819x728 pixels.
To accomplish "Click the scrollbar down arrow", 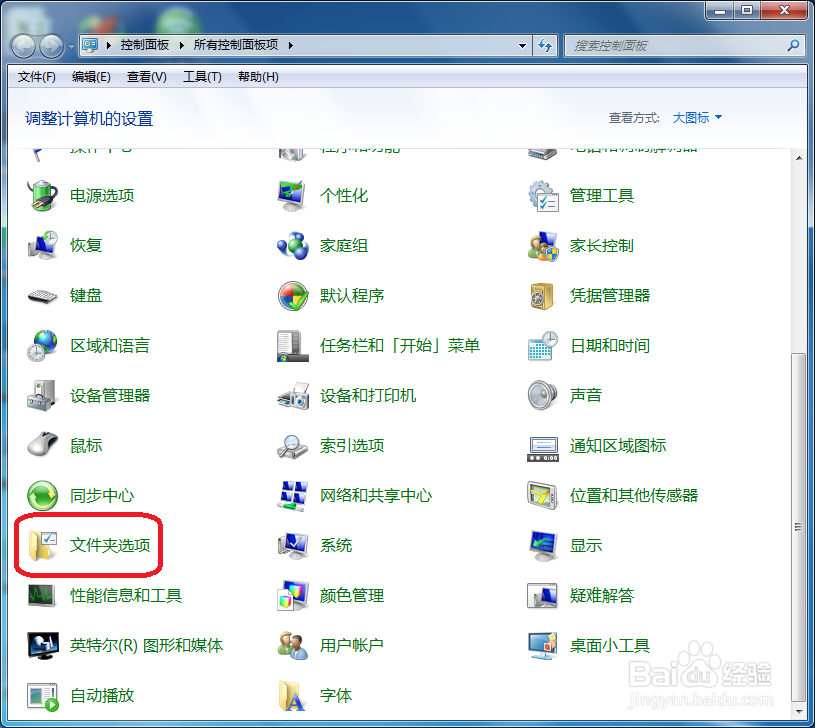I will [799, 711].
